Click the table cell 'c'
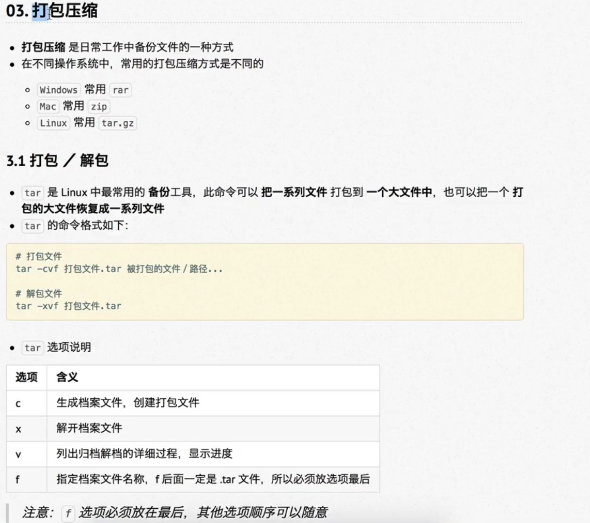This screenshot has width=590, height=523. tap(26, 403)
